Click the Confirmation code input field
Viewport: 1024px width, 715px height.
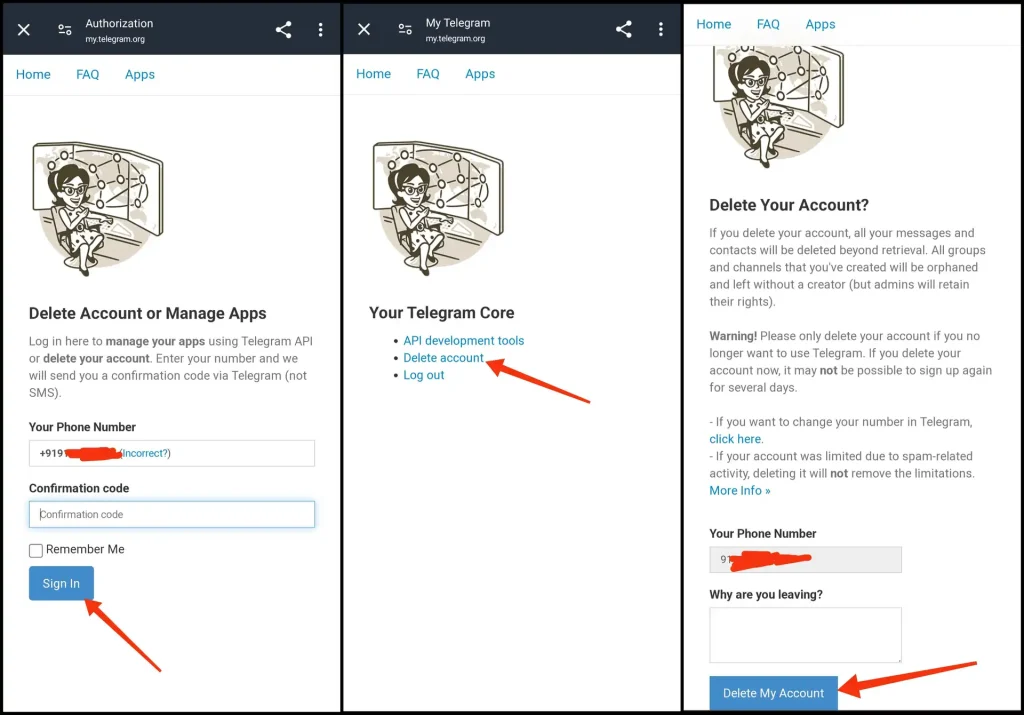tap(171, 513)
